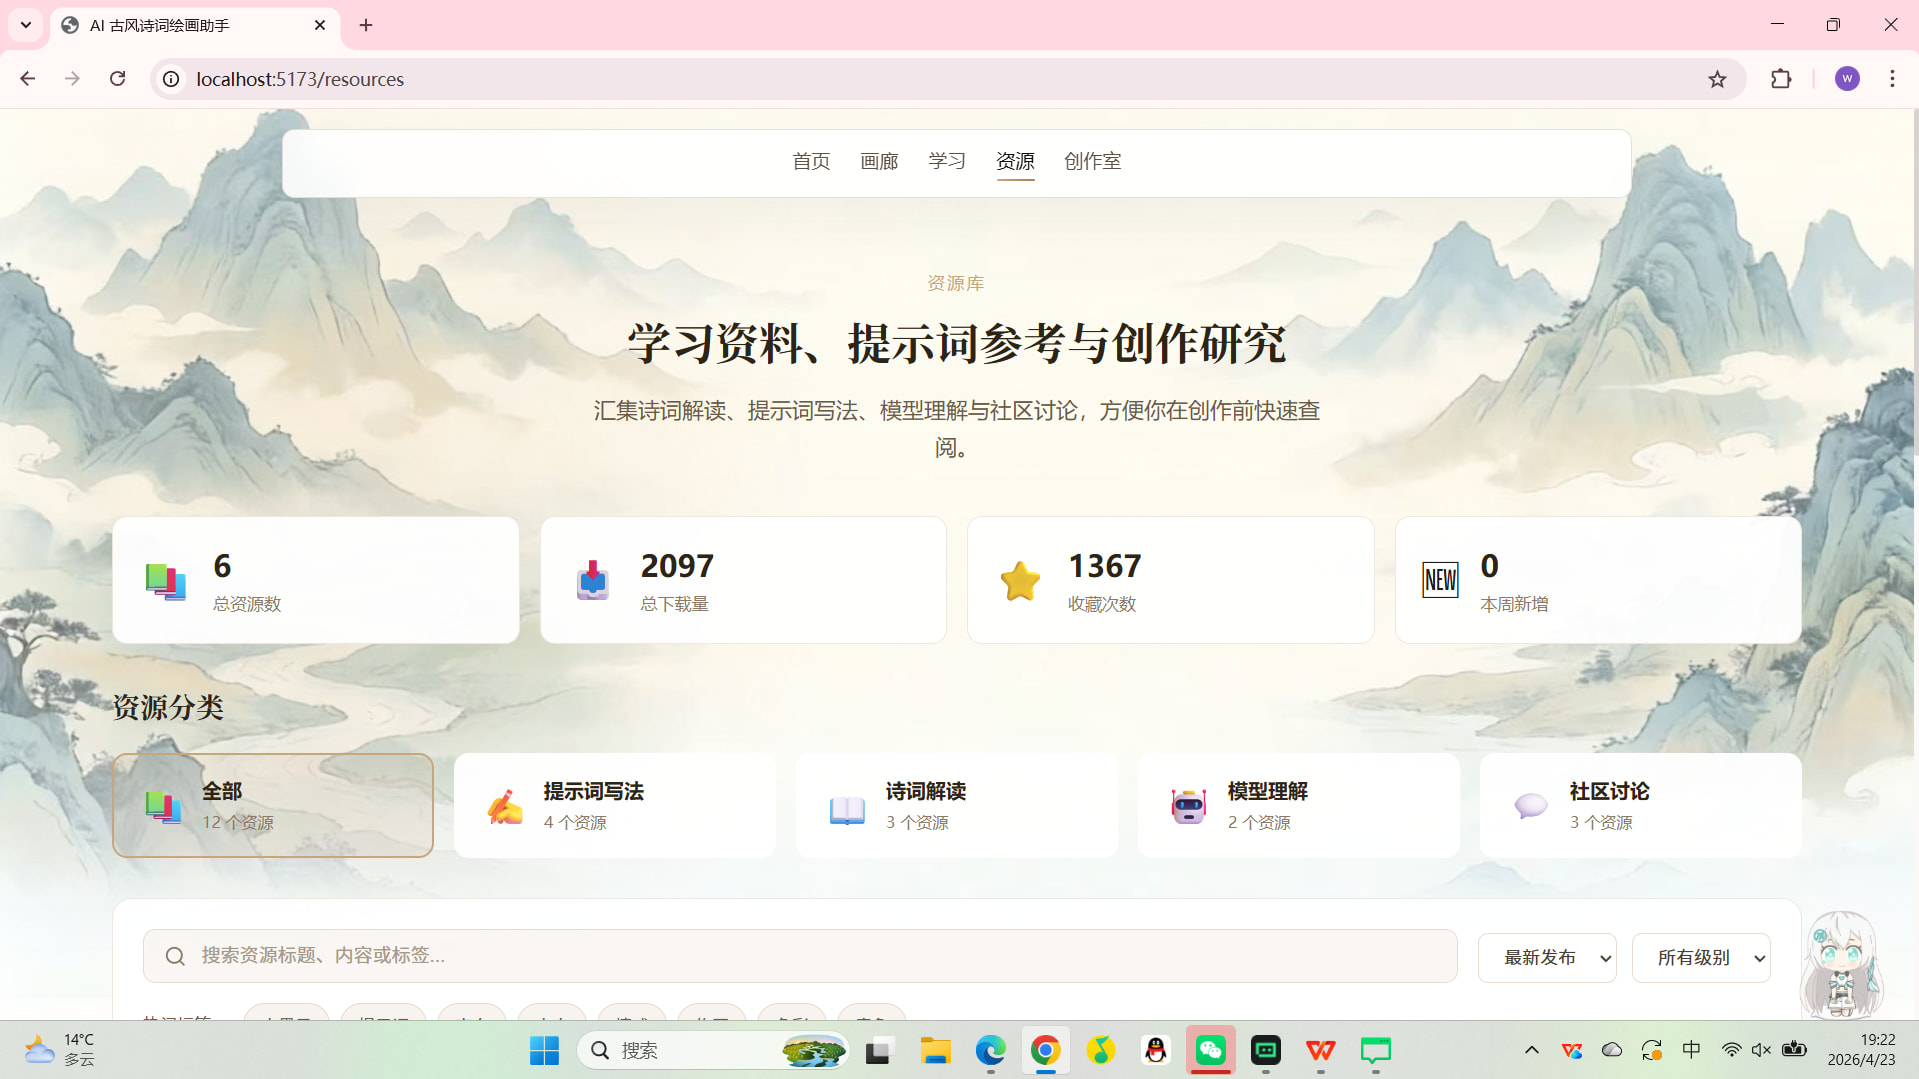Viewport: 1919px width, 1079px height.
Task: Expand the 最新发布 sort dropdown
Action: coord(1547,958)
